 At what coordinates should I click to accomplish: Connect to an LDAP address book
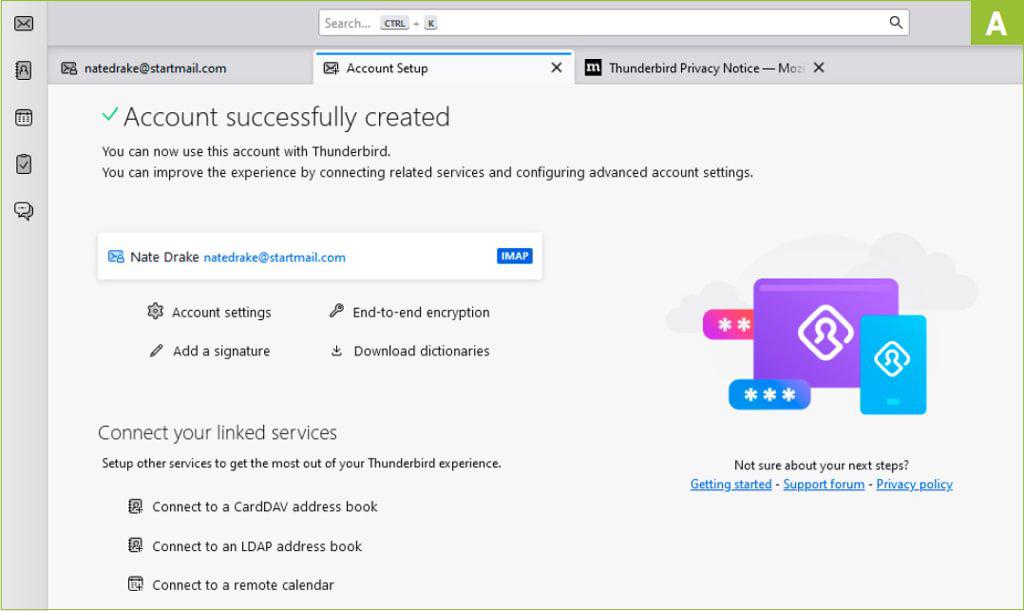coord(245,546)
